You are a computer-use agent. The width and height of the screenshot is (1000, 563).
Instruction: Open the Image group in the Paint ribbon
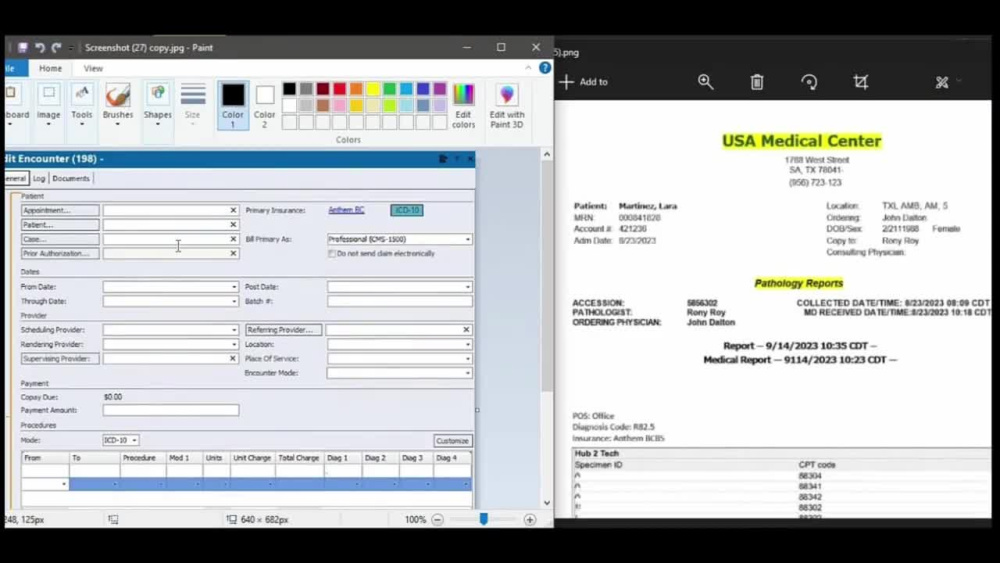point(48,105)
